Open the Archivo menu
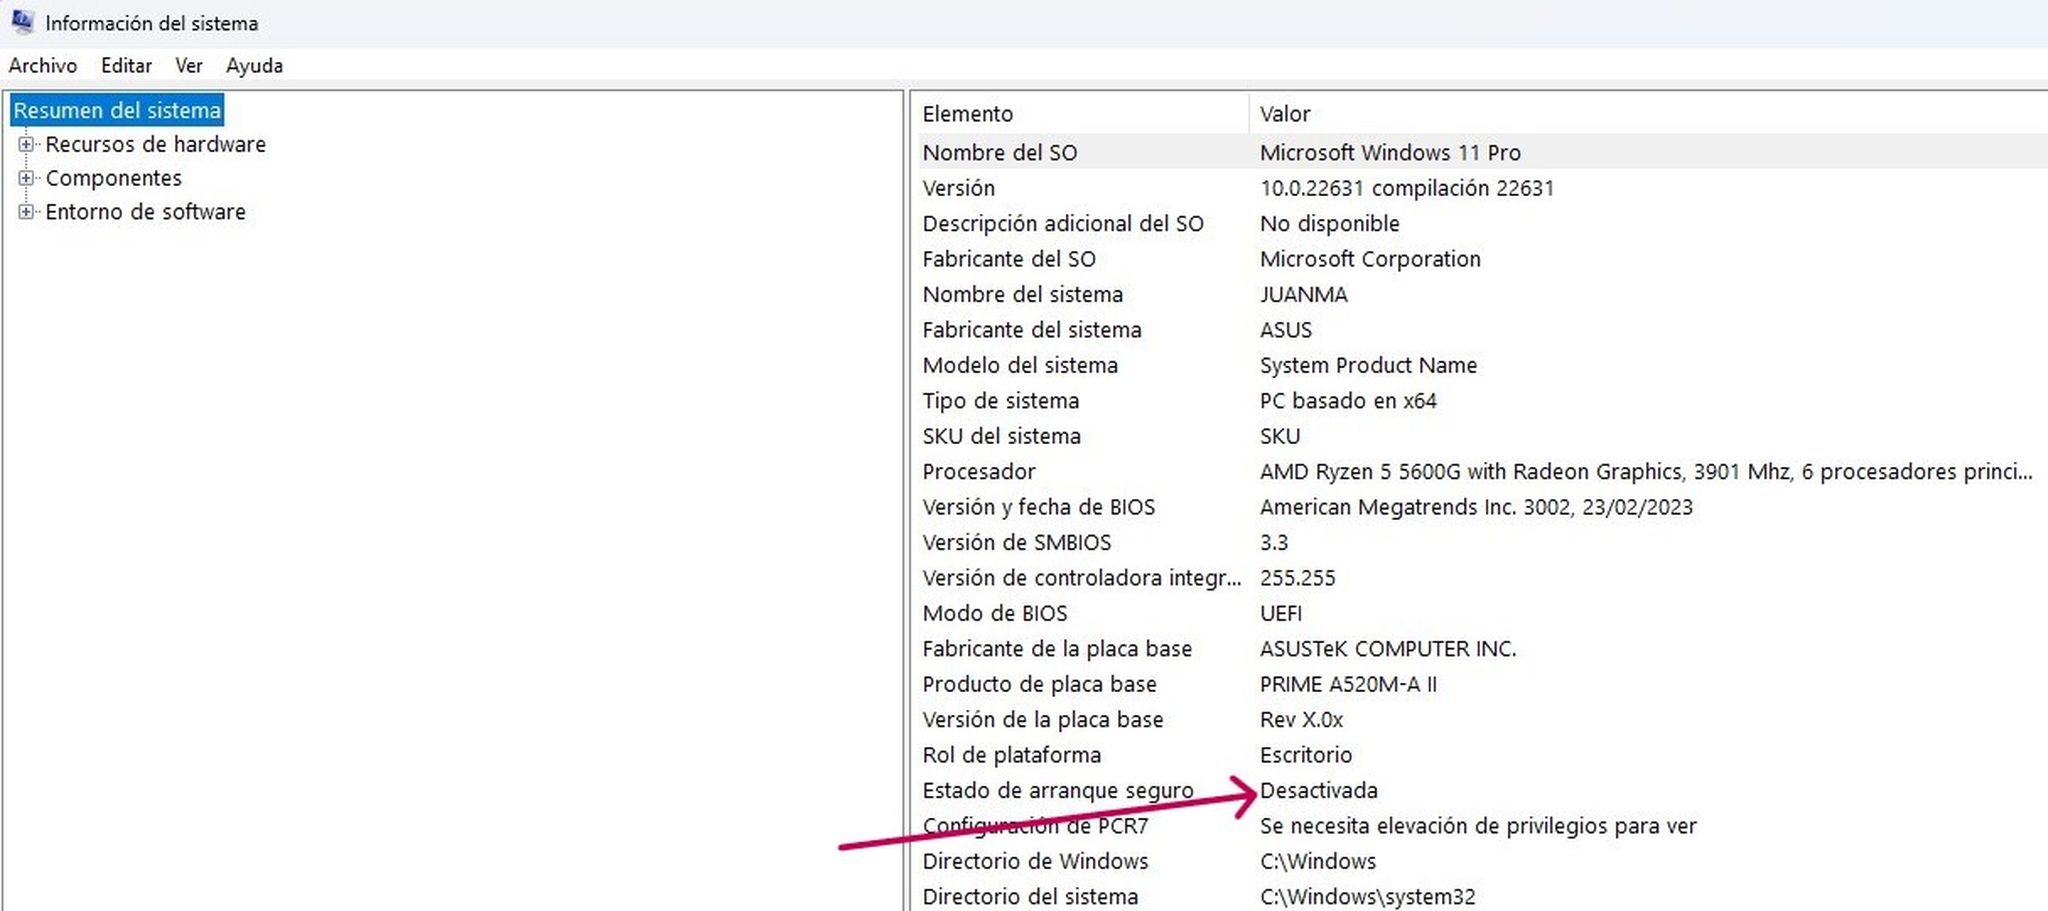The width and height of the screenshot is (2048, 911). click(x=44, y=65)
